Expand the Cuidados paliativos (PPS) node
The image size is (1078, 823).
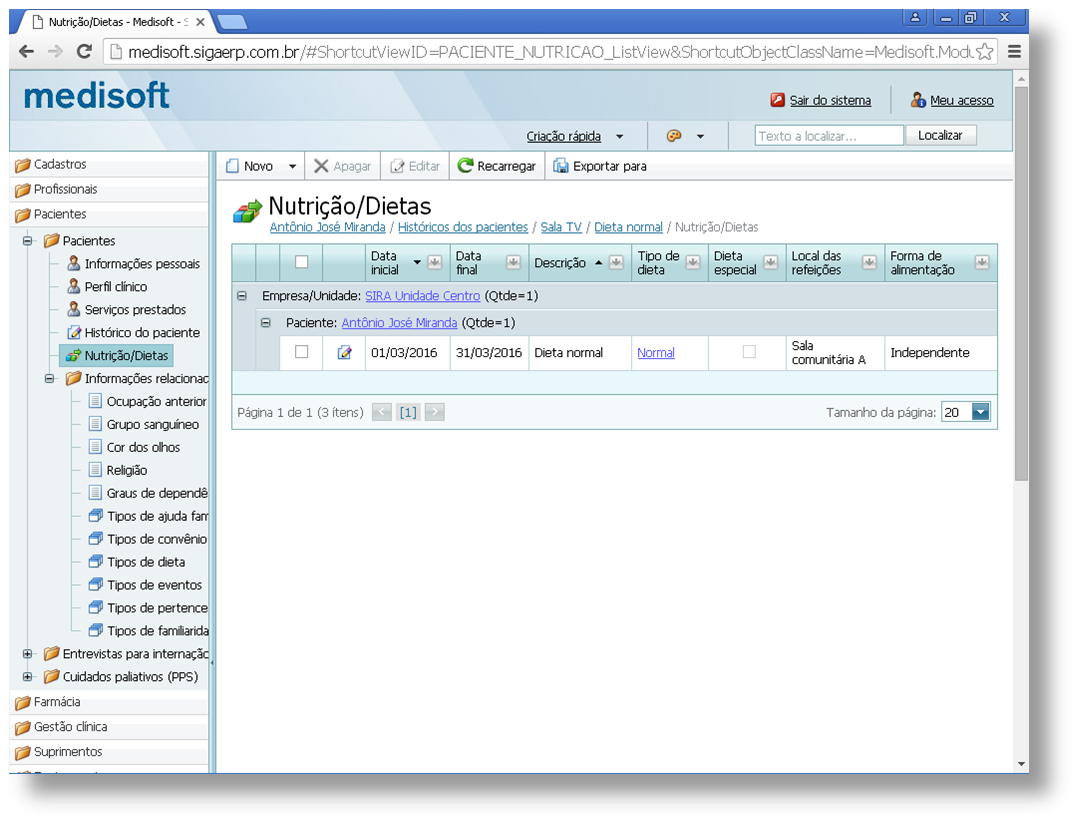tap(28, 677)
